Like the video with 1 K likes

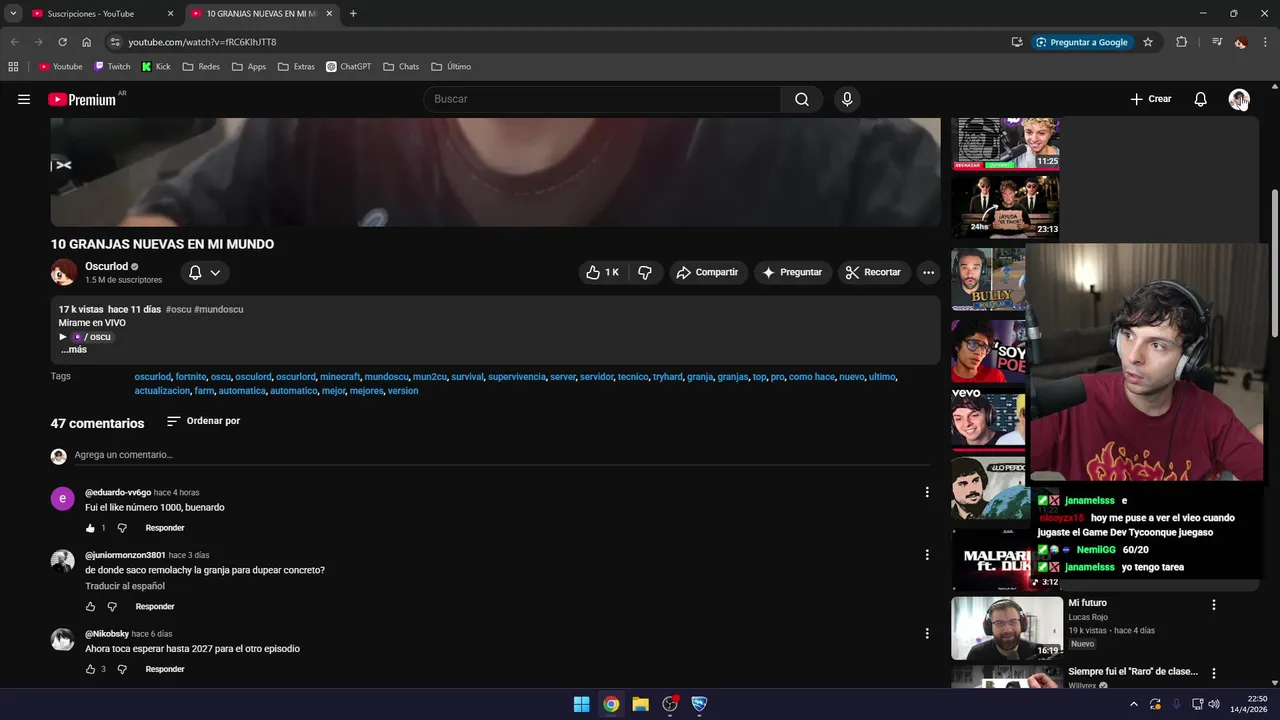(603, 272)
